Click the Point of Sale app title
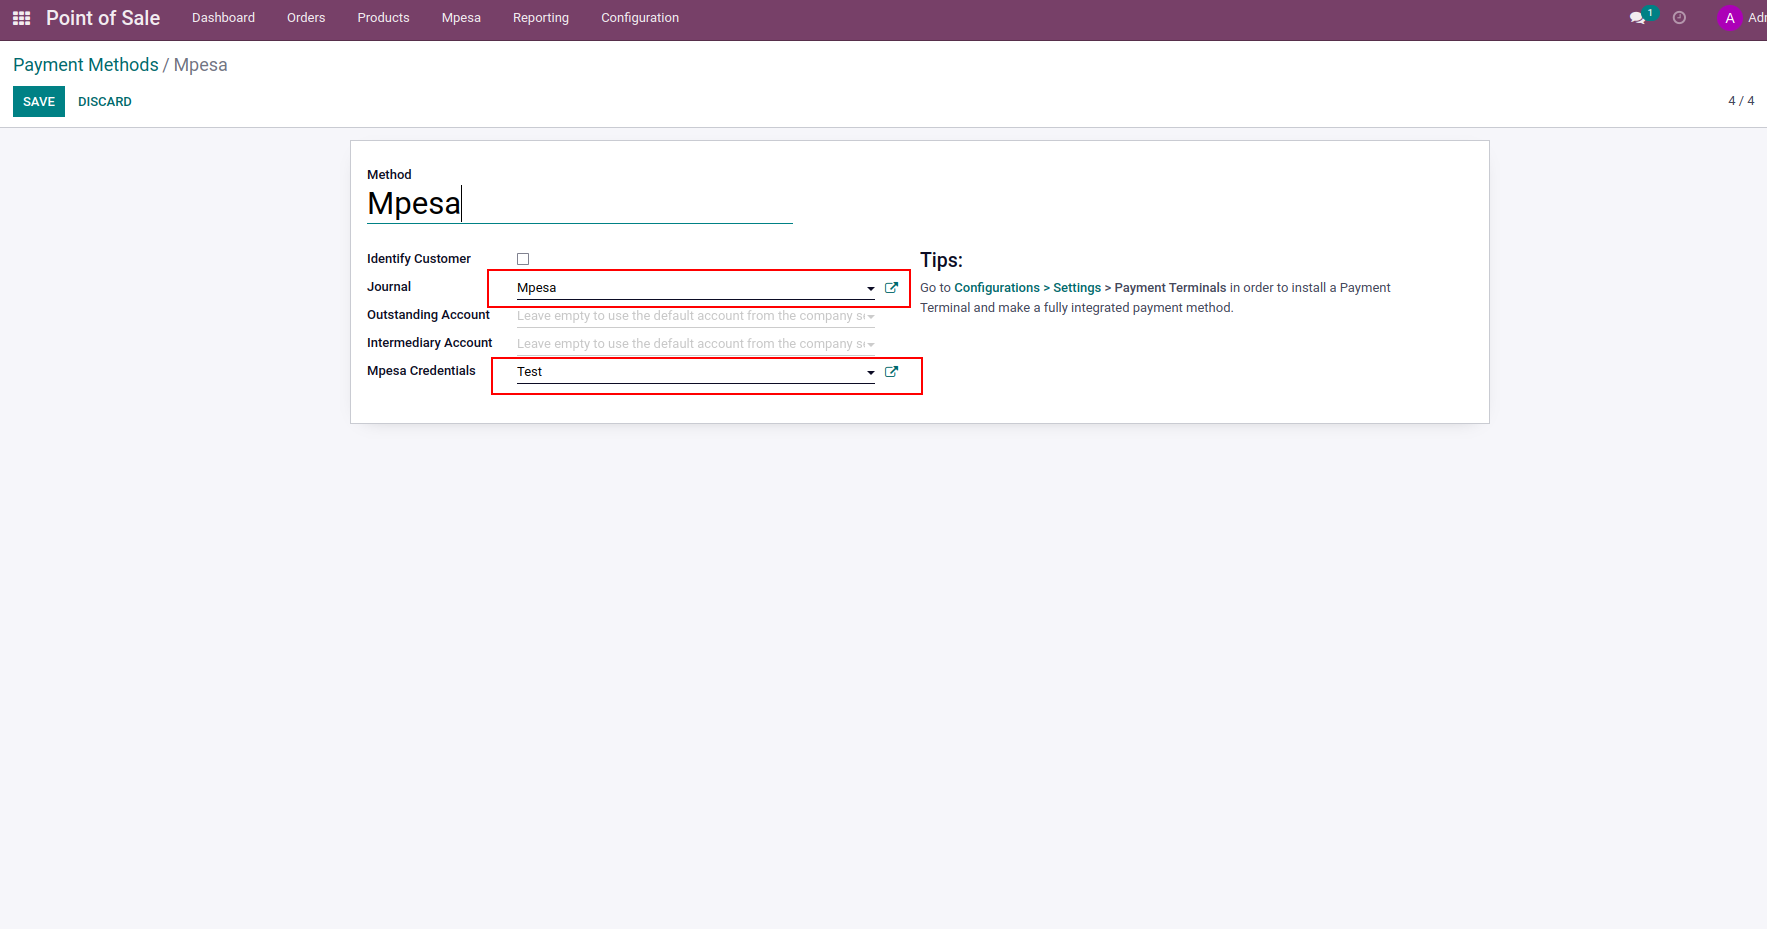The image size is (1767, 929). pos(102,17)
